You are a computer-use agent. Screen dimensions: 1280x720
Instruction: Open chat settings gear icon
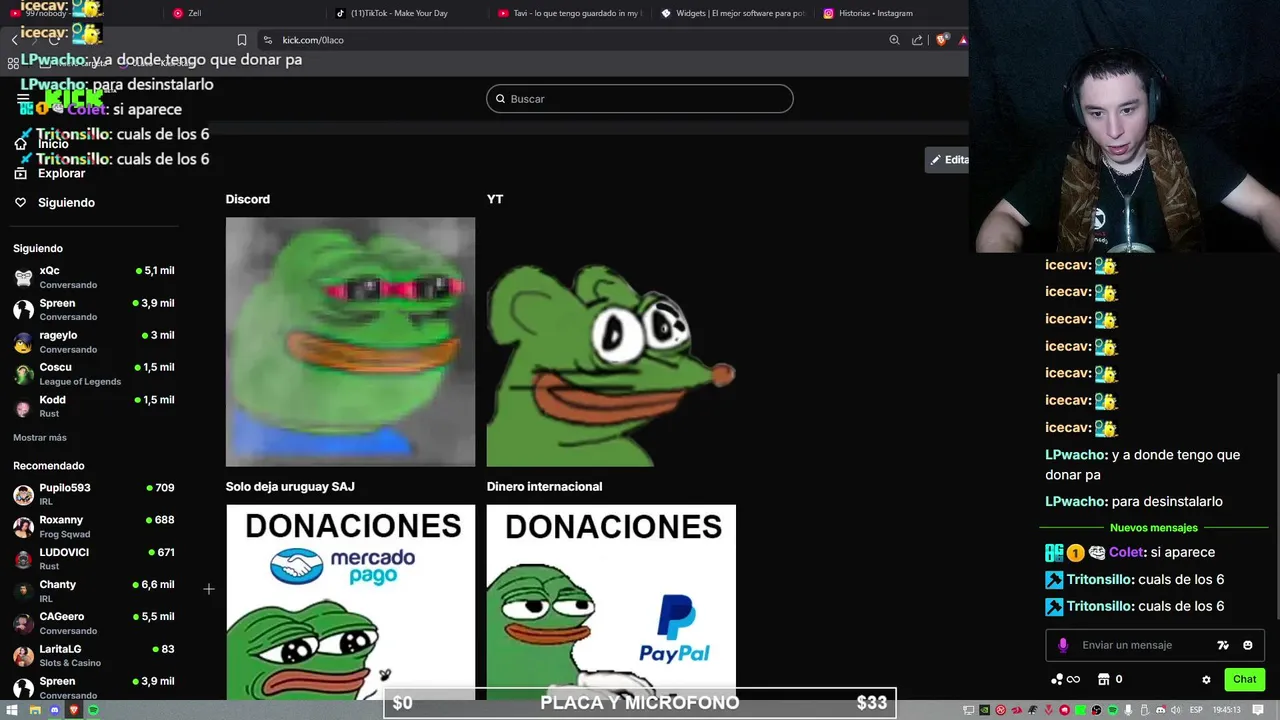coord(1206,680)
